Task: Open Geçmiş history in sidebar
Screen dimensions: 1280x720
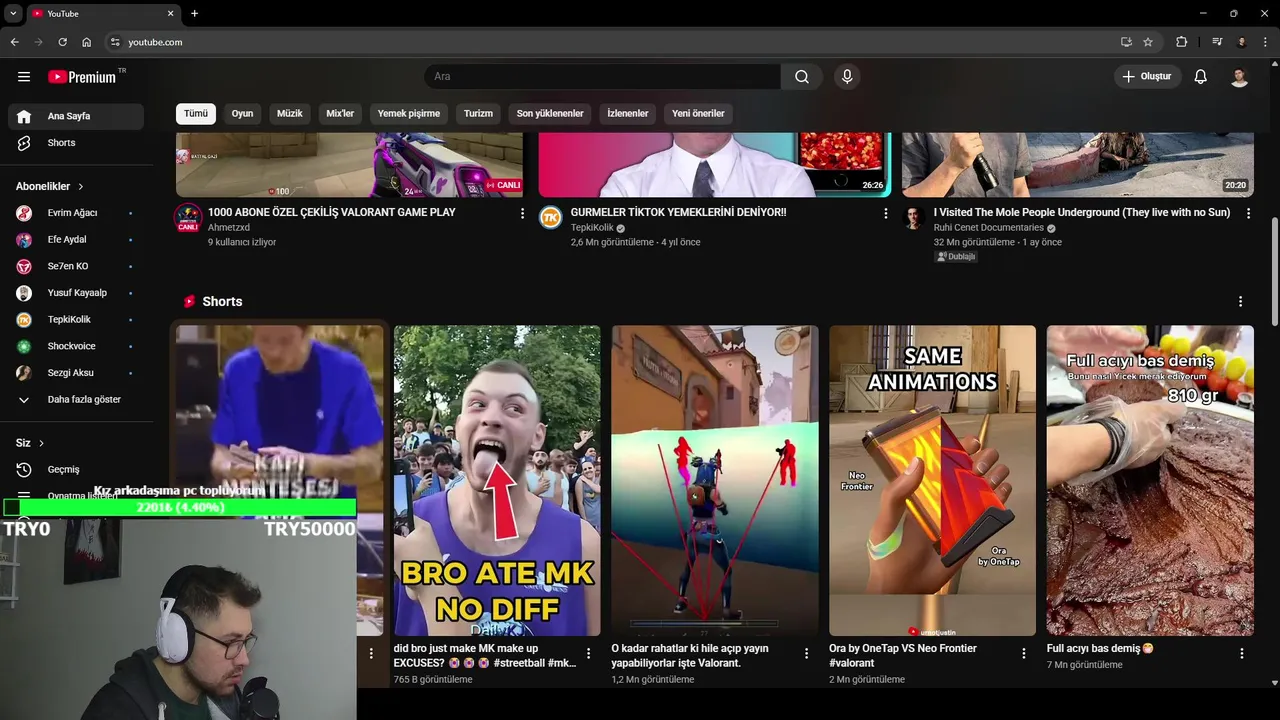Action: (x=76, y=469)
